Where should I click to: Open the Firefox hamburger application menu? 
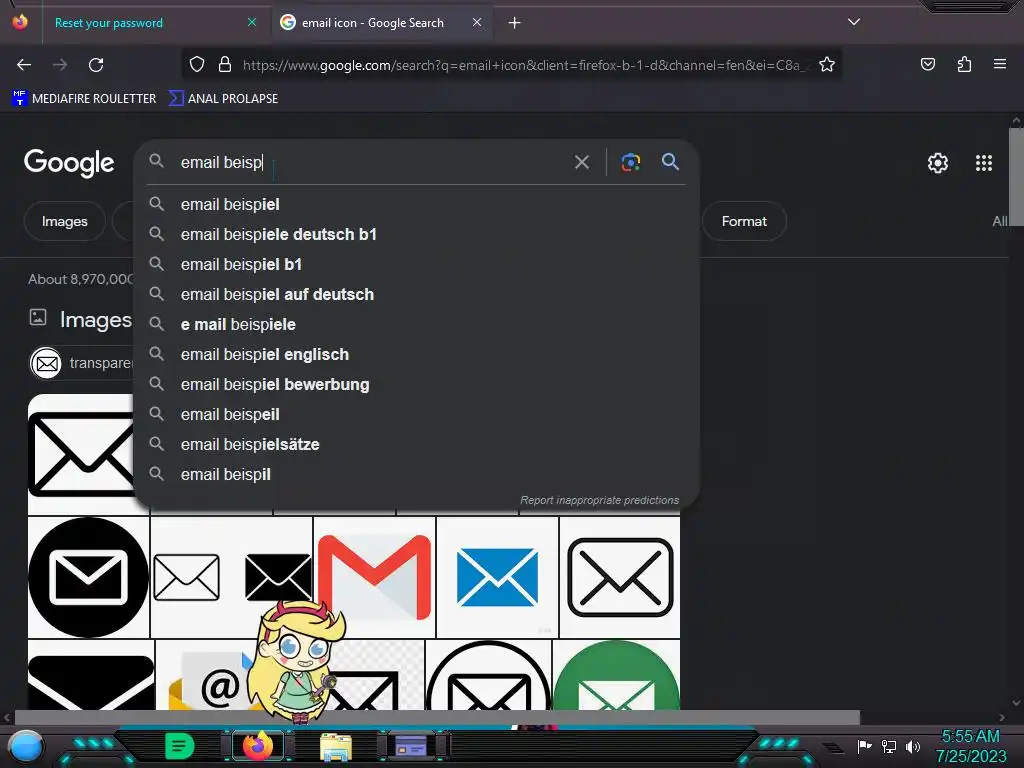(999, 64)
